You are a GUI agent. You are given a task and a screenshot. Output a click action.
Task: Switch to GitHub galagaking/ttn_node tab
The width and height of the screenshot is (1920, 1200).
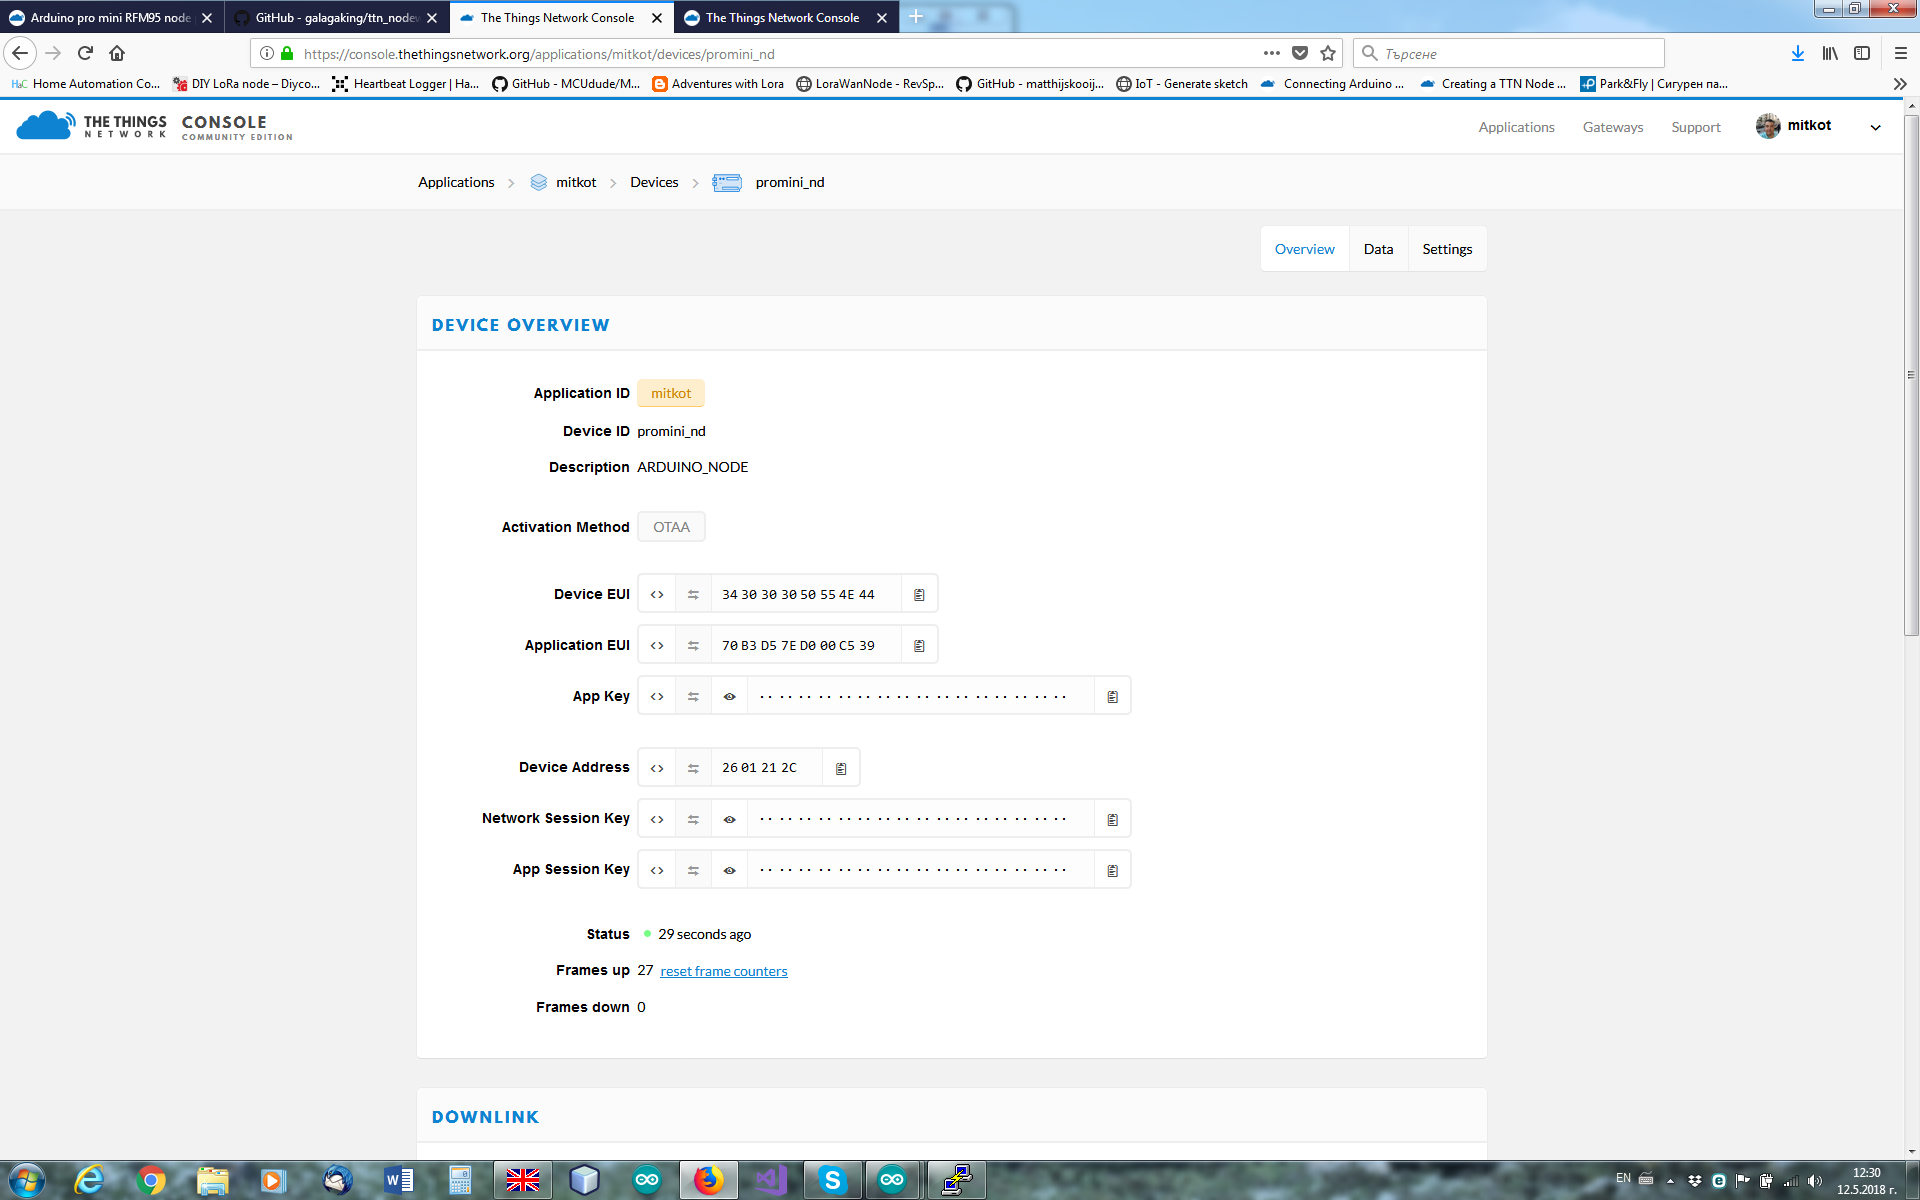[x=337, y=17]
